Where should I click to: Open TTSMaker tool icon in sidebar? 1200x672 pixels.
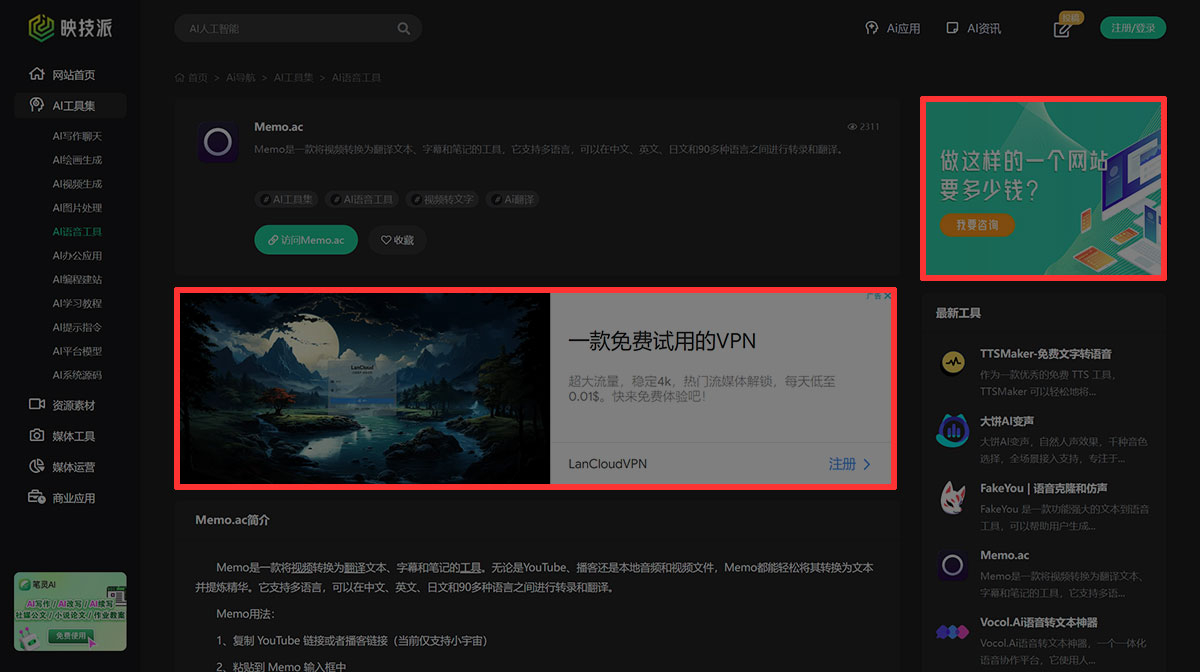952,363
